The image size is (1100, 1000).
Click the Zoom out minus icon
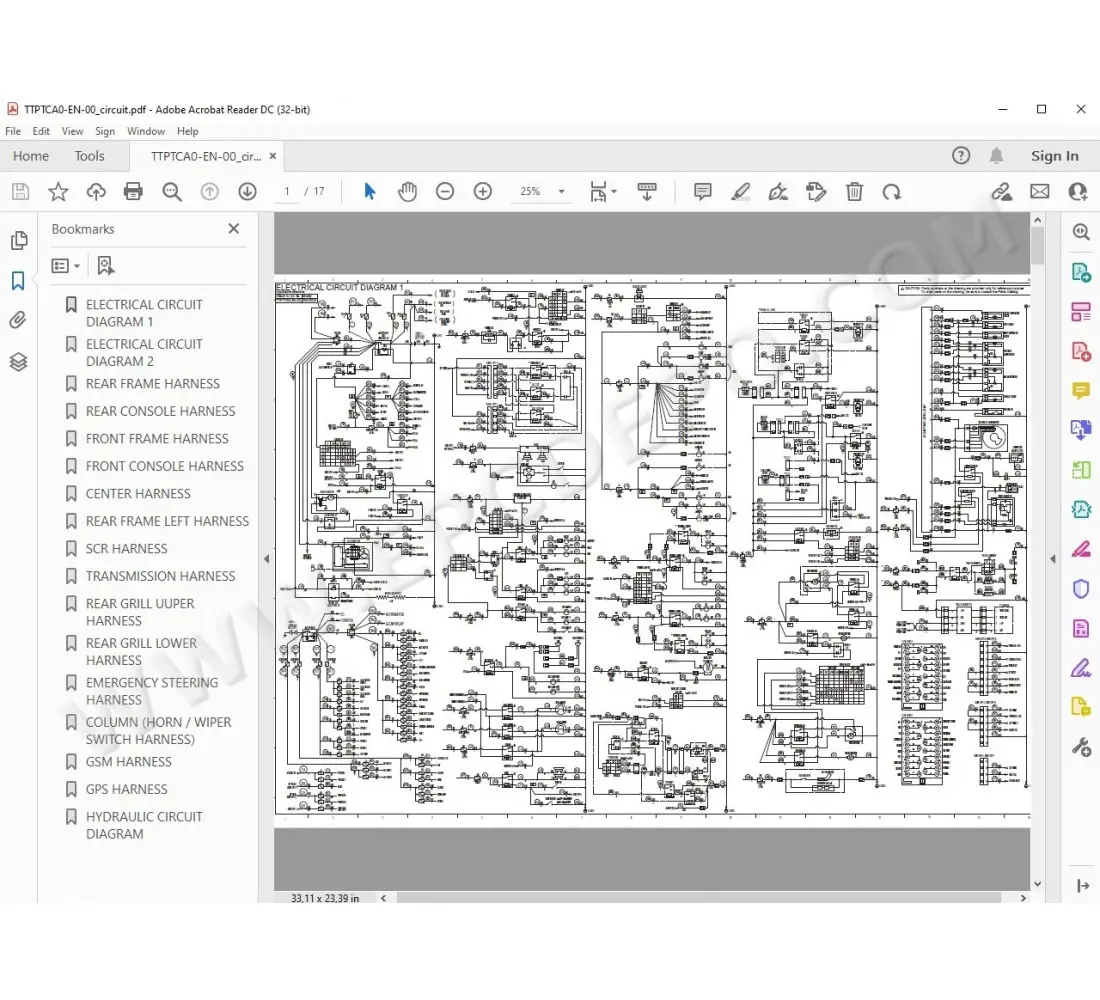pos(445,191)
